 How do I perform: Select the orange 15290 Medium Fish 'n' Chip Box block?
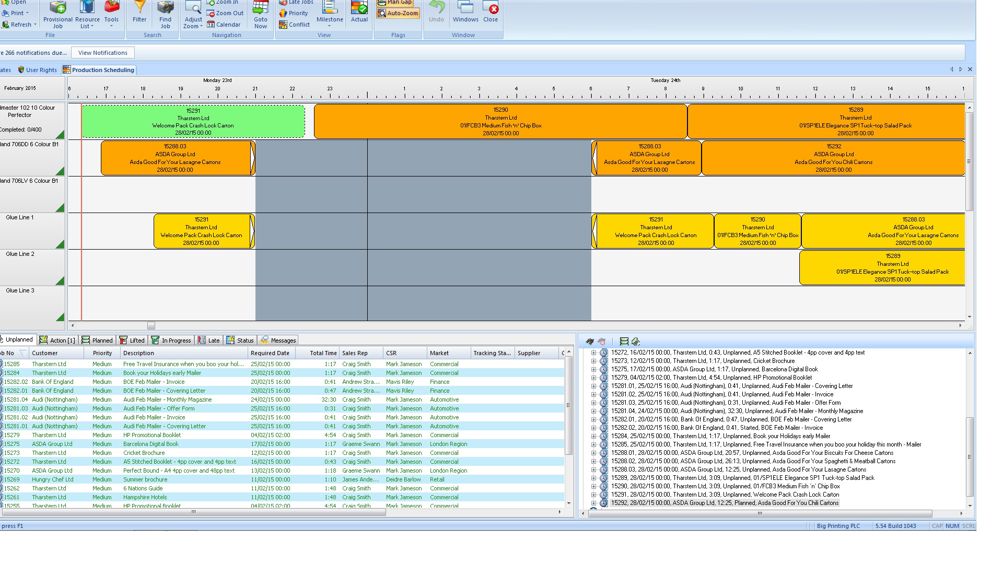click(500, 121)
